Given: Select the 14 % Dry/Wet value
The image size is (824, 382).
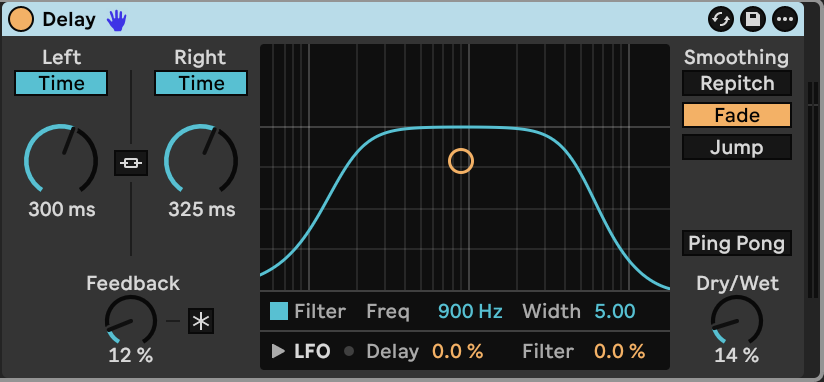Looking at the screenshot, I should point(737,356).
